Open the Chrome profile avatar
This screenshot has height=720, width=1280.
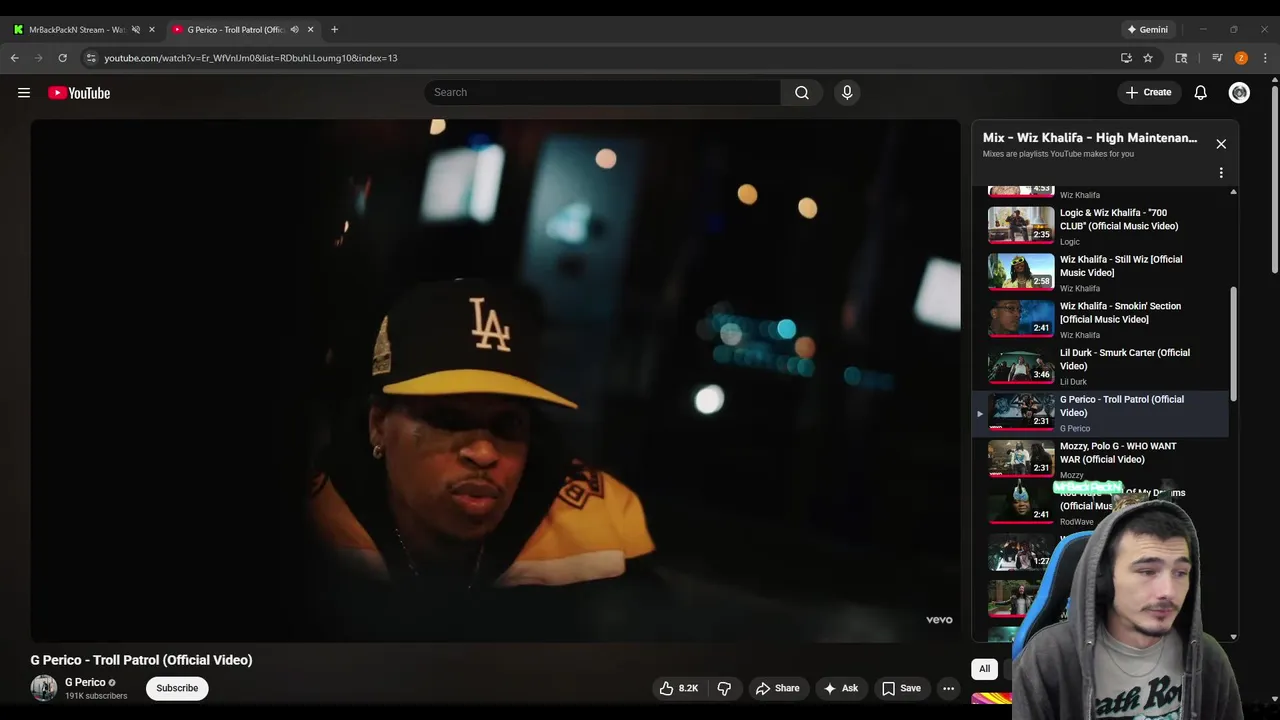tap(1241, 58)
